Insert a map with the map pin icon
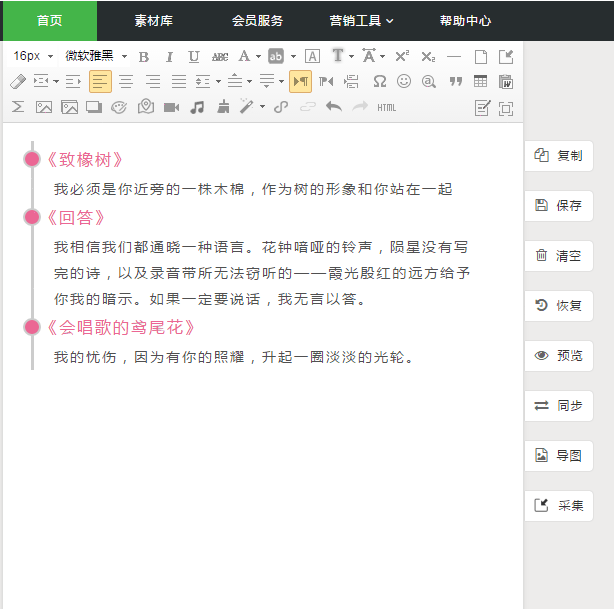 point(145,107)
